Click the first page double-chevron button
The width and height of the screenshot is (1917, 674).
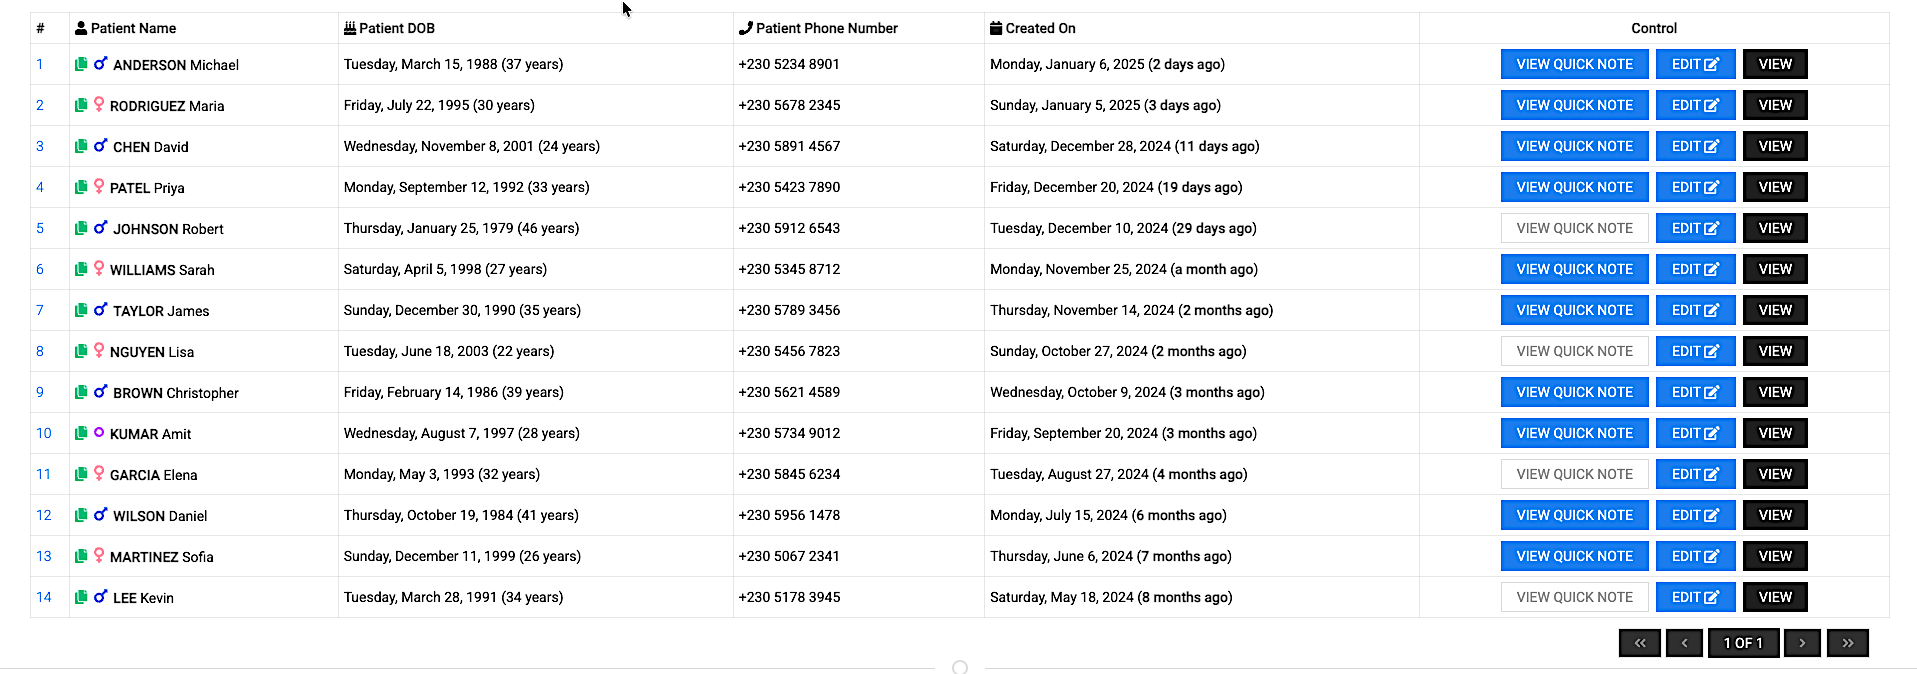(1640, 643)
